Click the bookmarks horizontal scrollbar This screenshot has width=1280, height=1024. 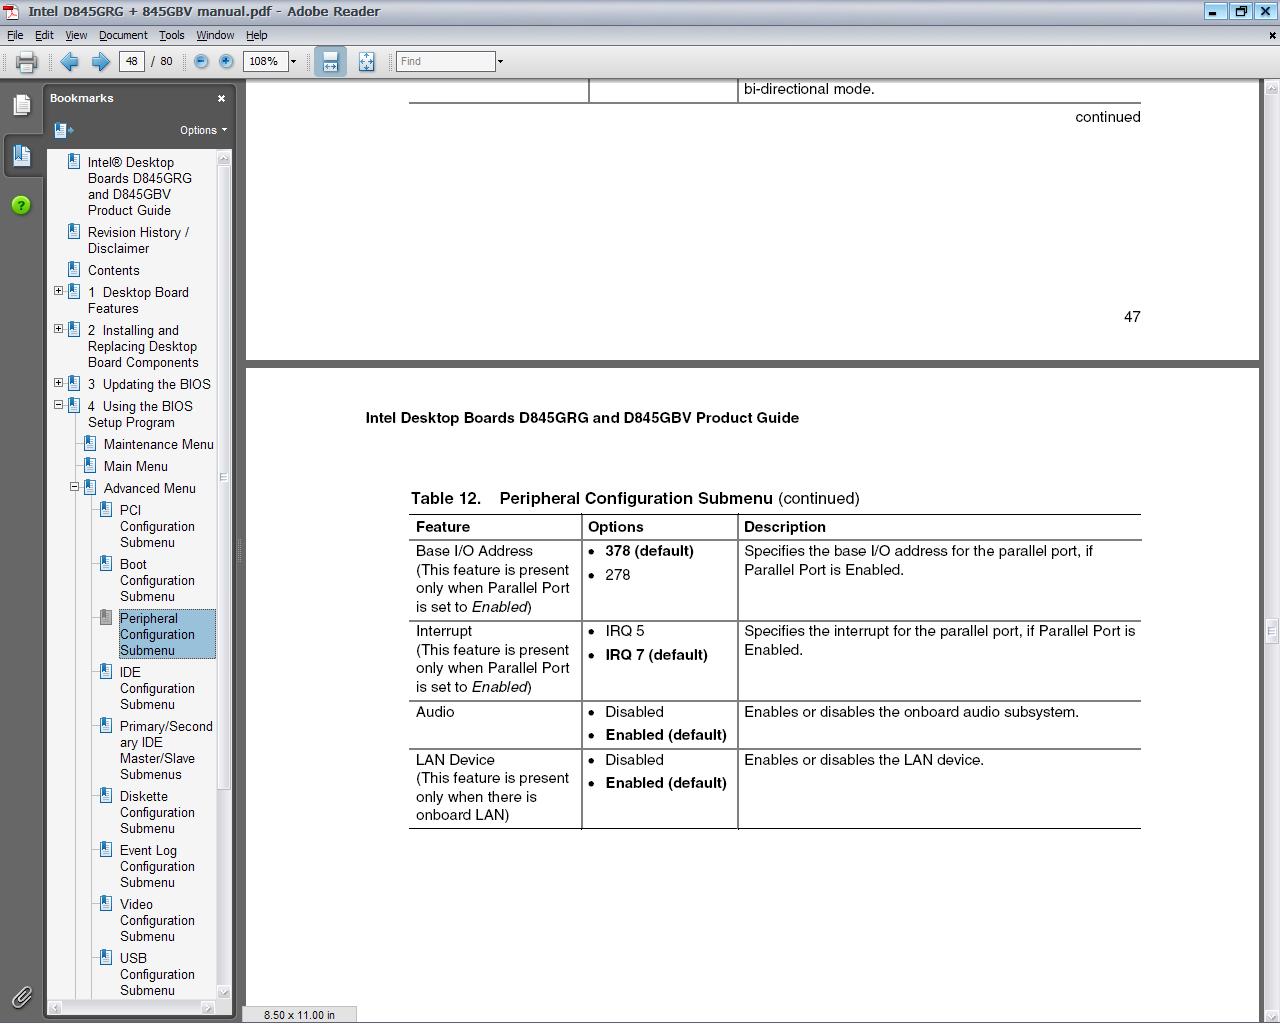click(x=131, y=1008)
